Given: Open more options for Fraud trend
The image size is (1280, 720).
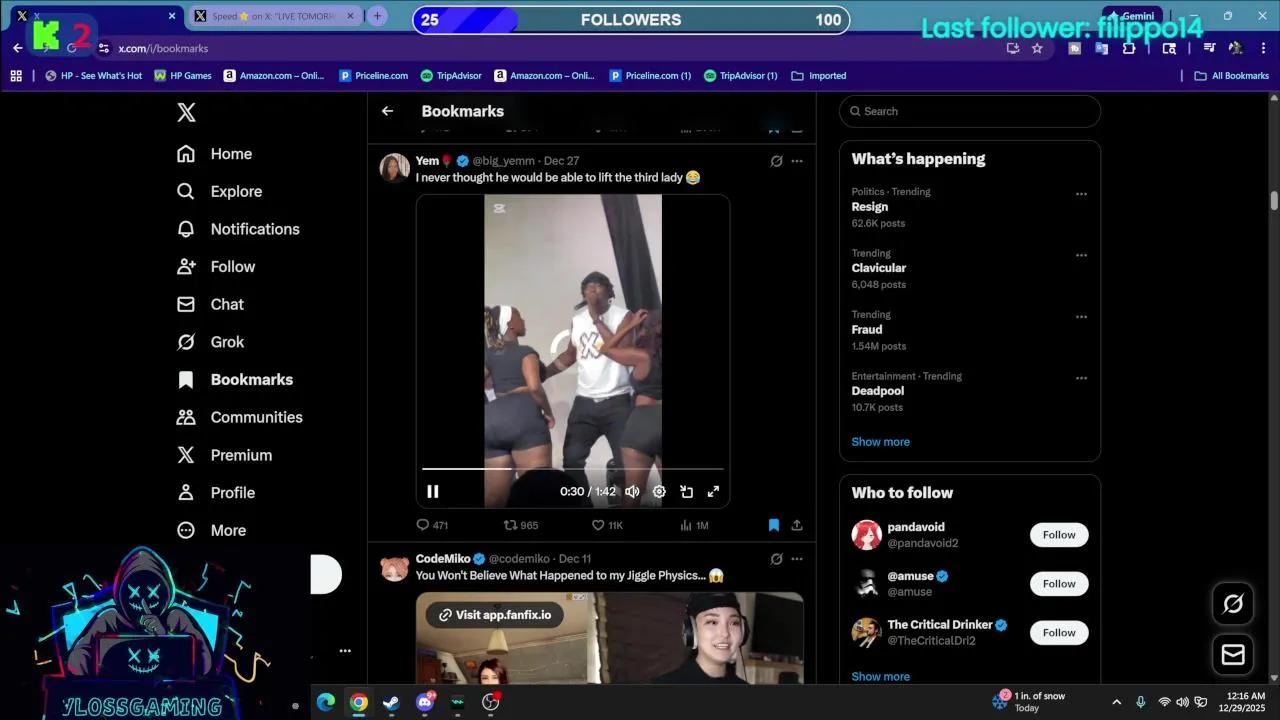Looking at the screenshot, I should [x=1081, y=317].
